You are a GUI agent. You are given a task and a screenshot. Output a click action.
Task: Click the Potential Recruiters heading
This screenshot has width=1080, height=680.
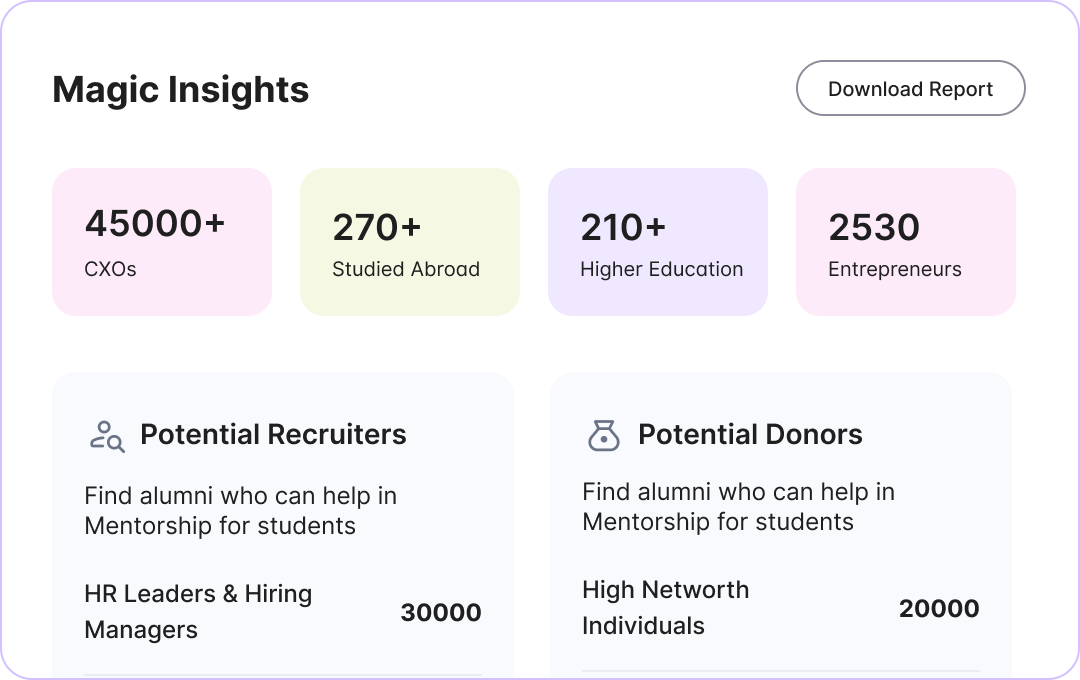(273, 435)
